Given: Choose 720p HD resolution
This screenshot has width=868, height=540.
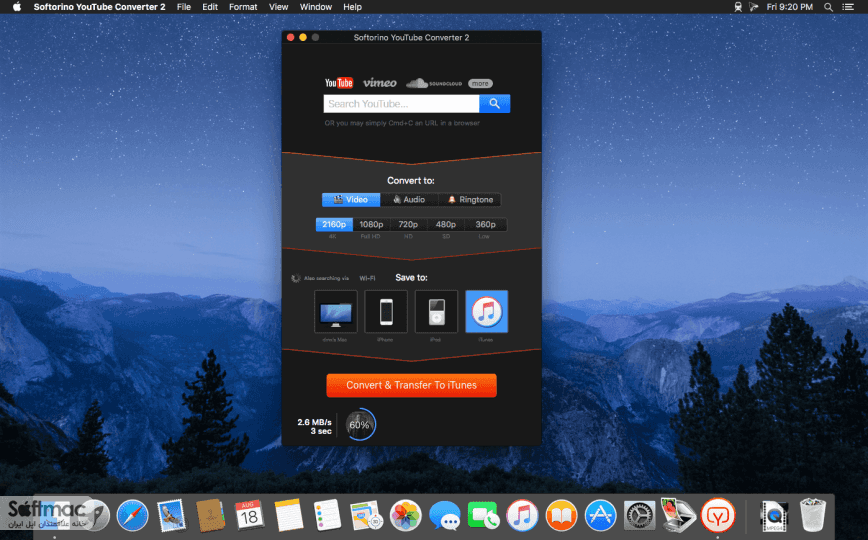Looking at the screenshot, I should (x=409, y=224).
